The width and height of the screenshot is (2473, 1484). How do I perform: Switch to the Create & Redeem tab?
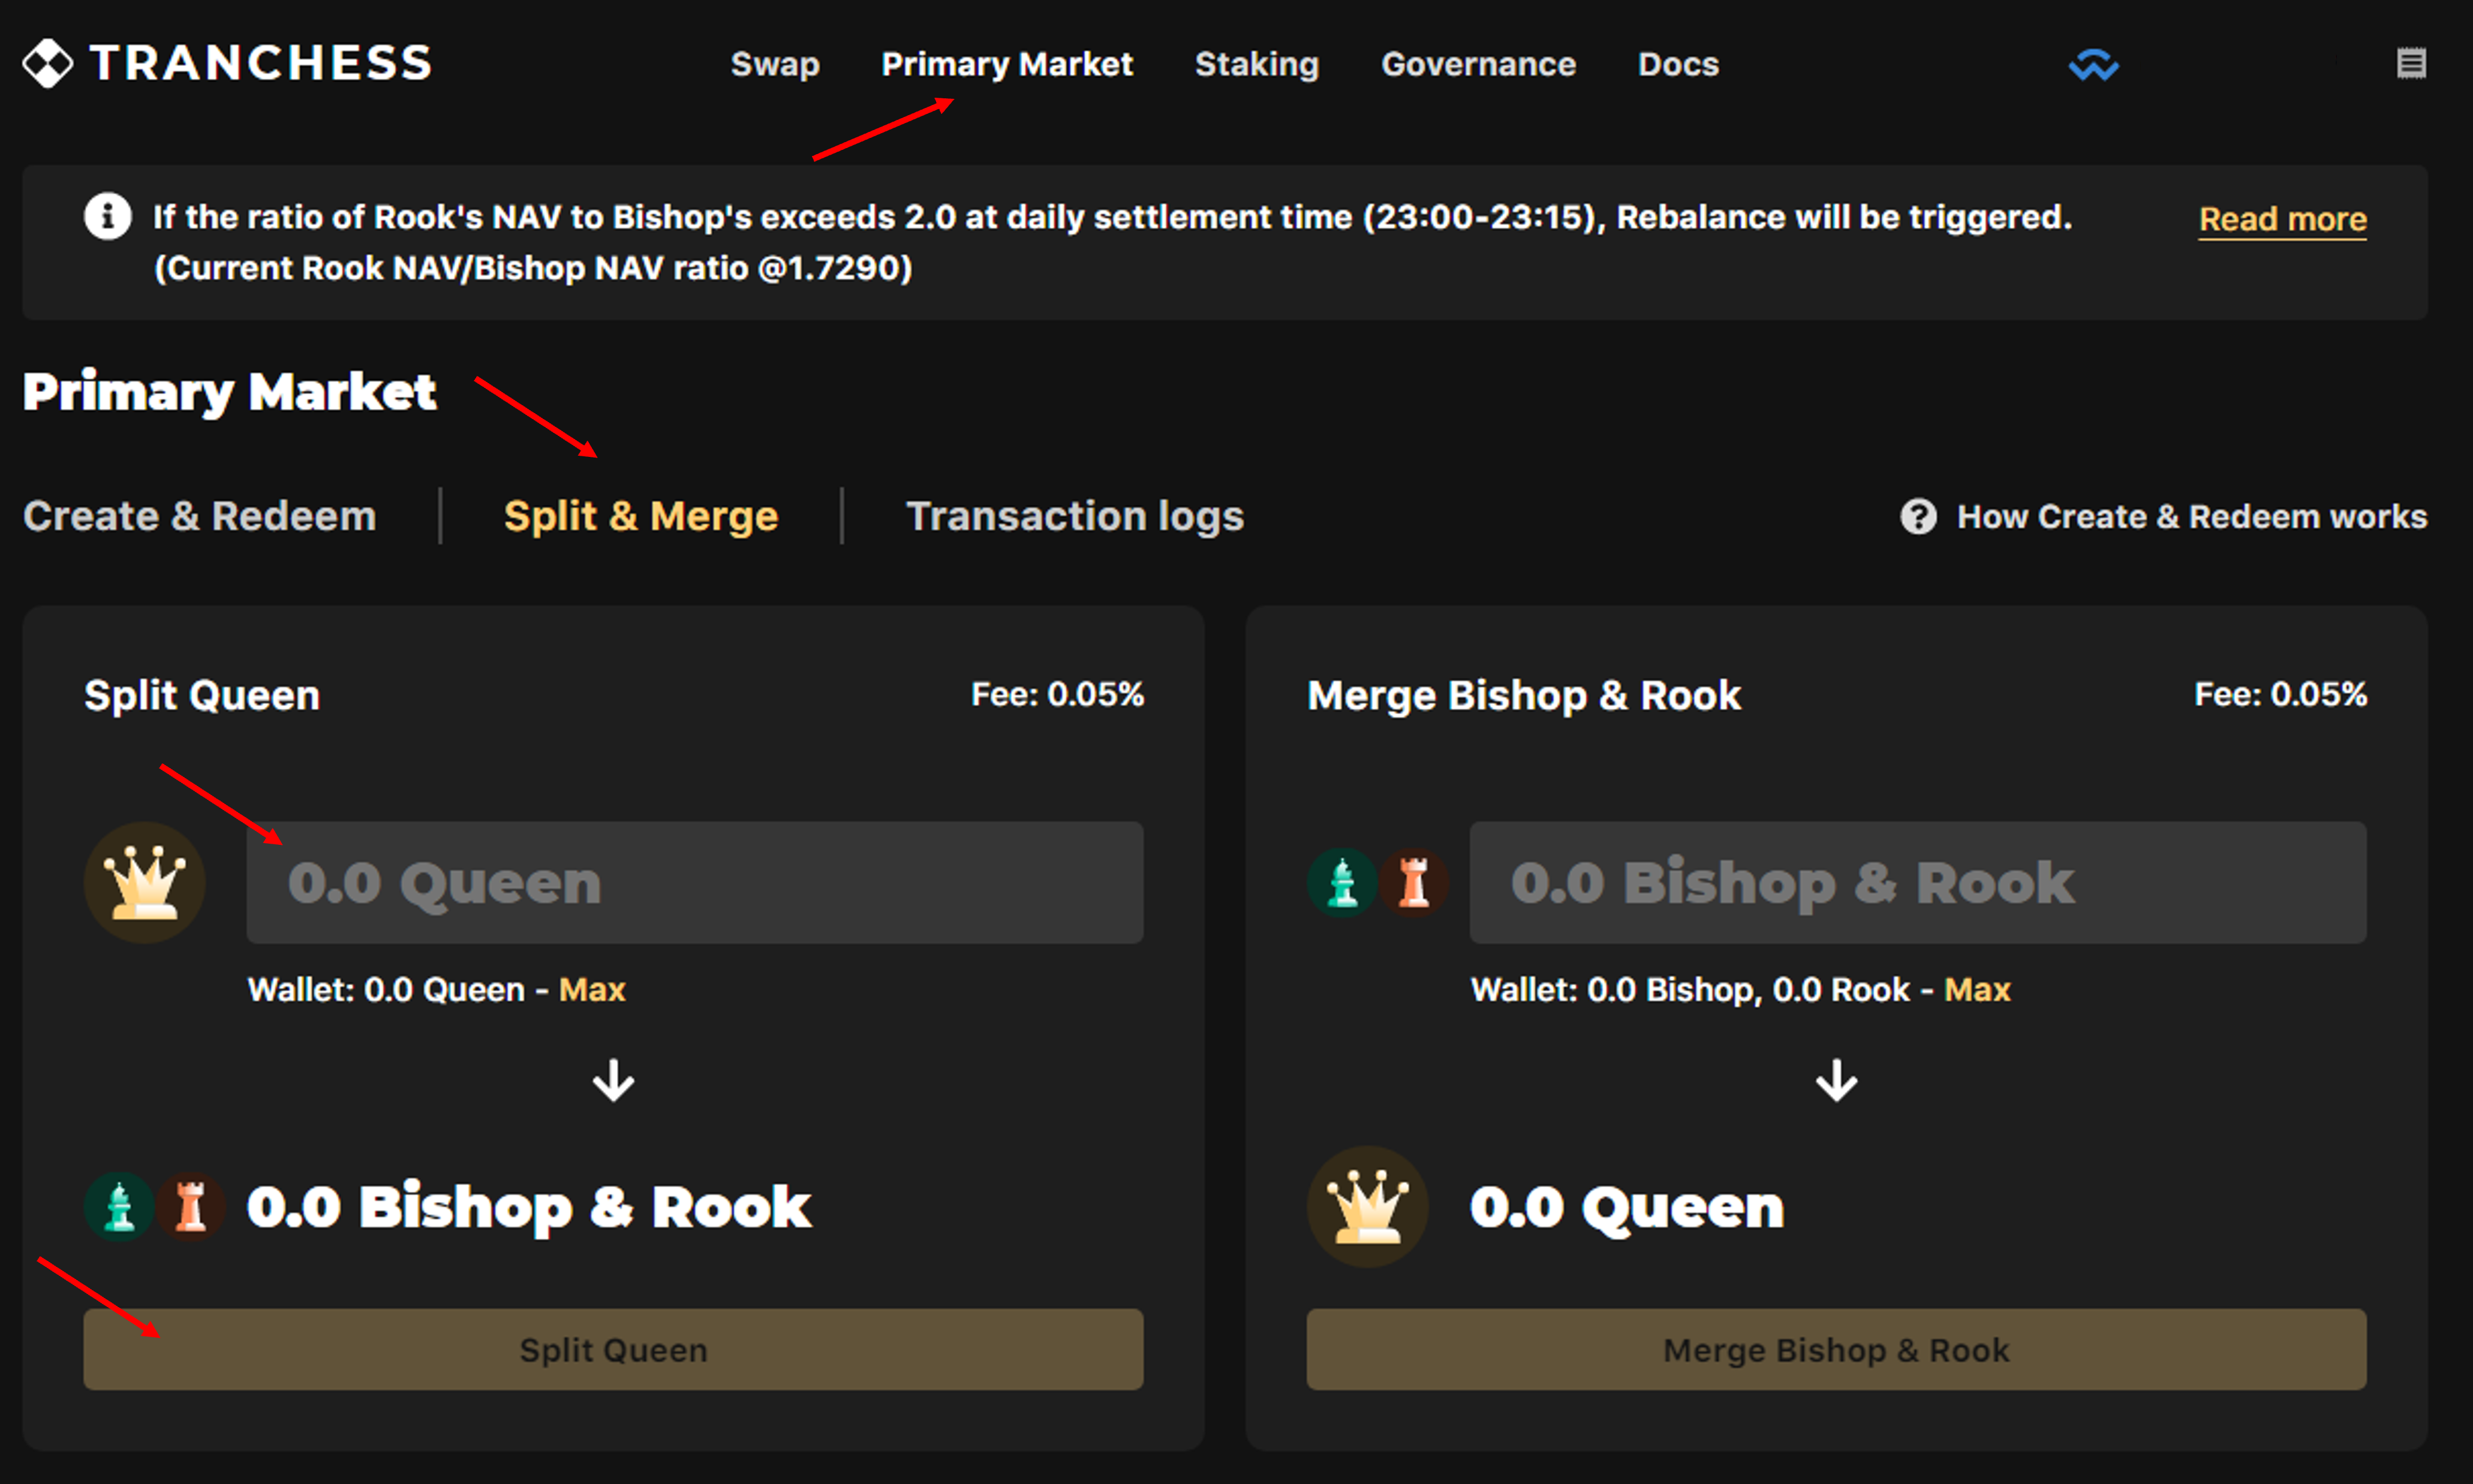pos(200,516)
